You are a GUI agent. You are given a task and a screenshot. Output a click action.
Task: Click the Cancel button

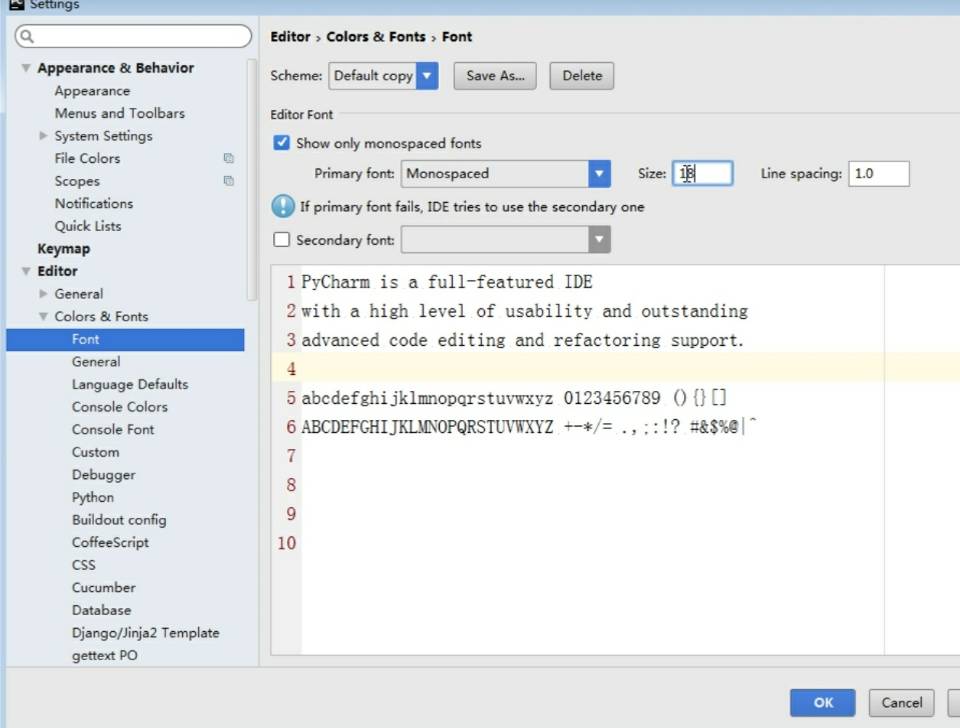[x=901, y=703]
